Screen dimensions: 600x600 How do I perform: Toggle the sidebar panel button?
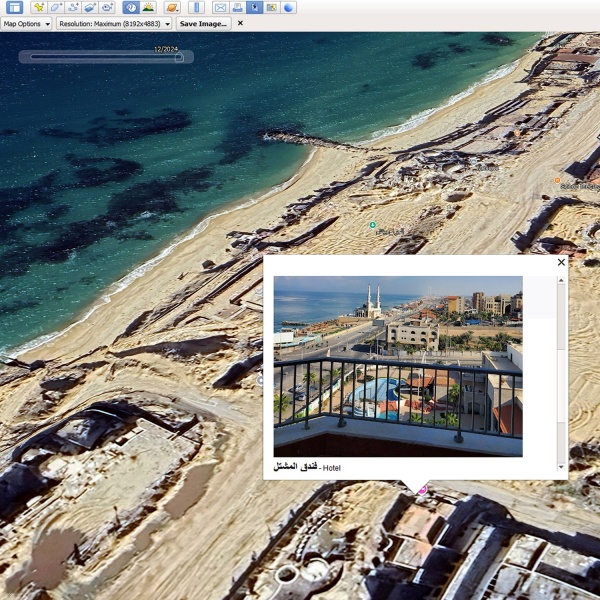click(x=14, y=7)
